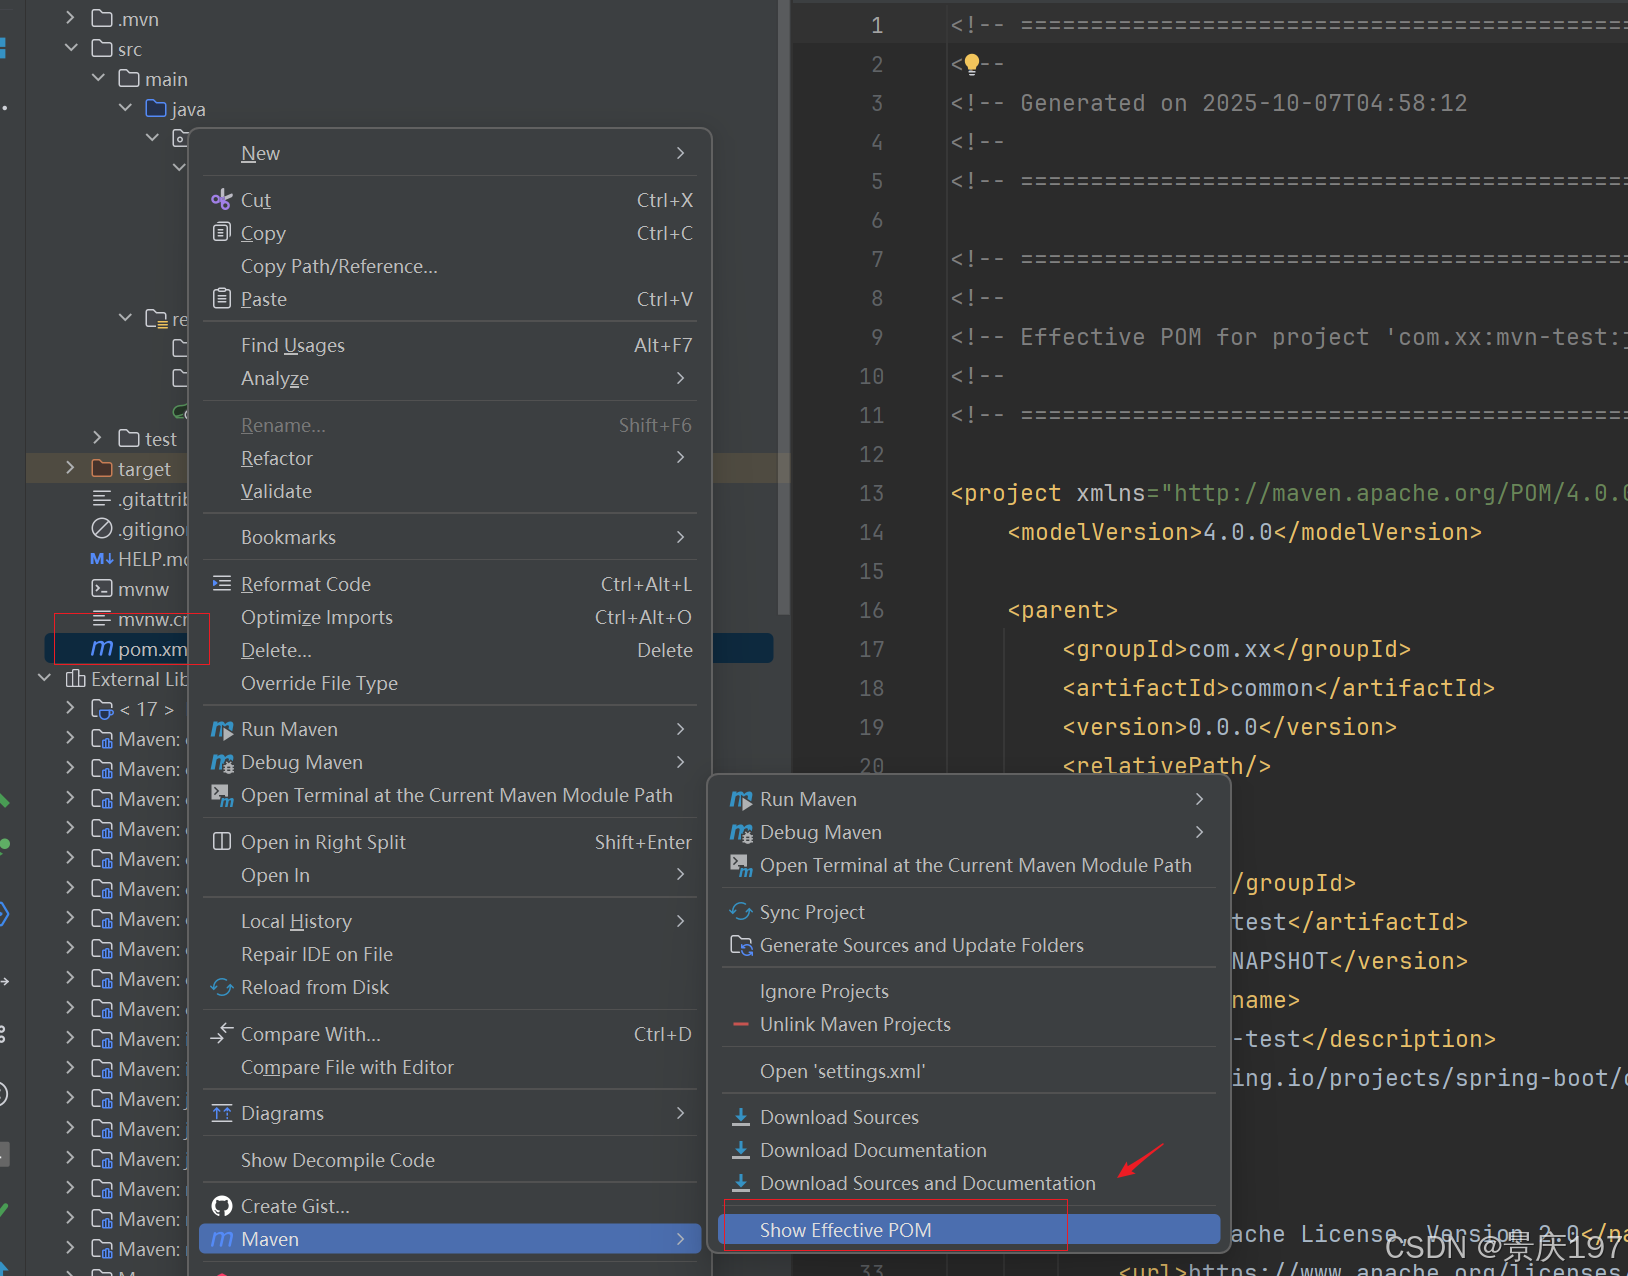Click the lightbulb intention icon in the editor
This screenshot has width=1628, height=1276.
[971, 63]
